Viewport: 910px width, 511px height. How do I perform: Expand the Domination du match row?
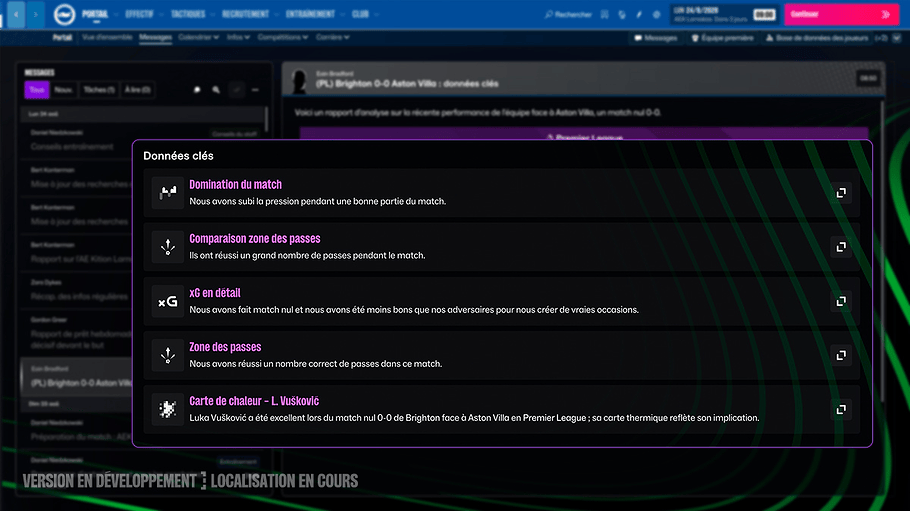click(x=841, y=193)
